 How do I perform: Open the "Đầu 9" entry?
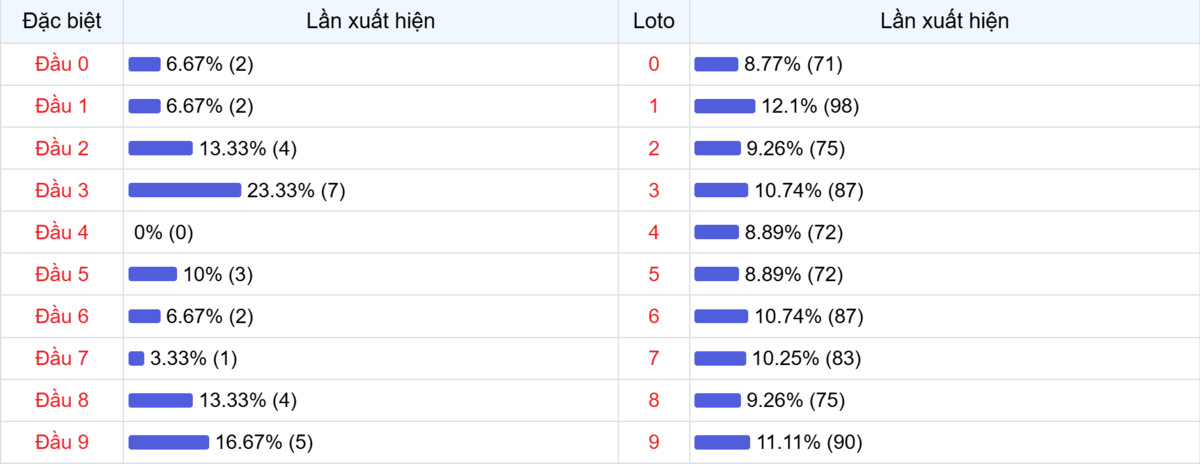click(x=62, y=442)
